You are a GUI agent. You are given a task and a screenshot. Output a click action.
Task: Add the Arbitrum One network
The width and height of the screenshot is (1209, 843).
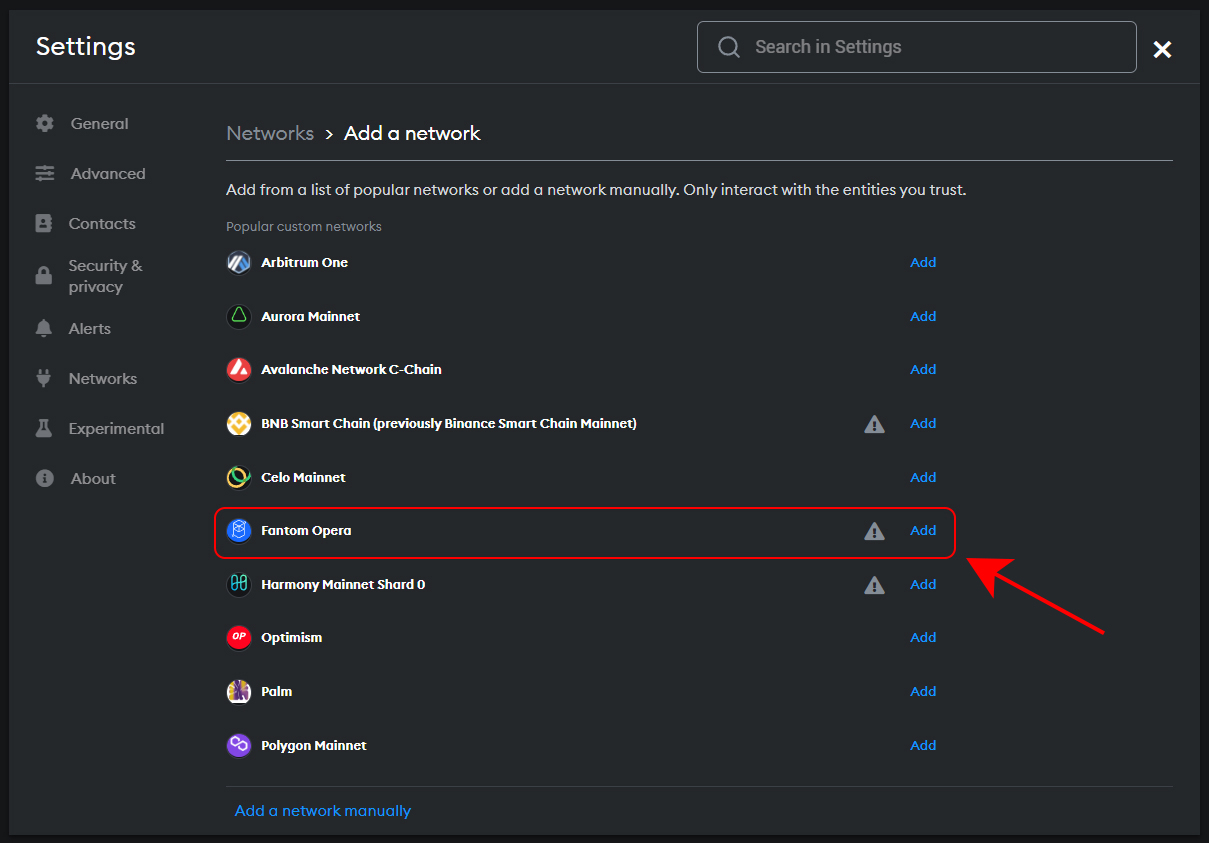click(923, 263)
